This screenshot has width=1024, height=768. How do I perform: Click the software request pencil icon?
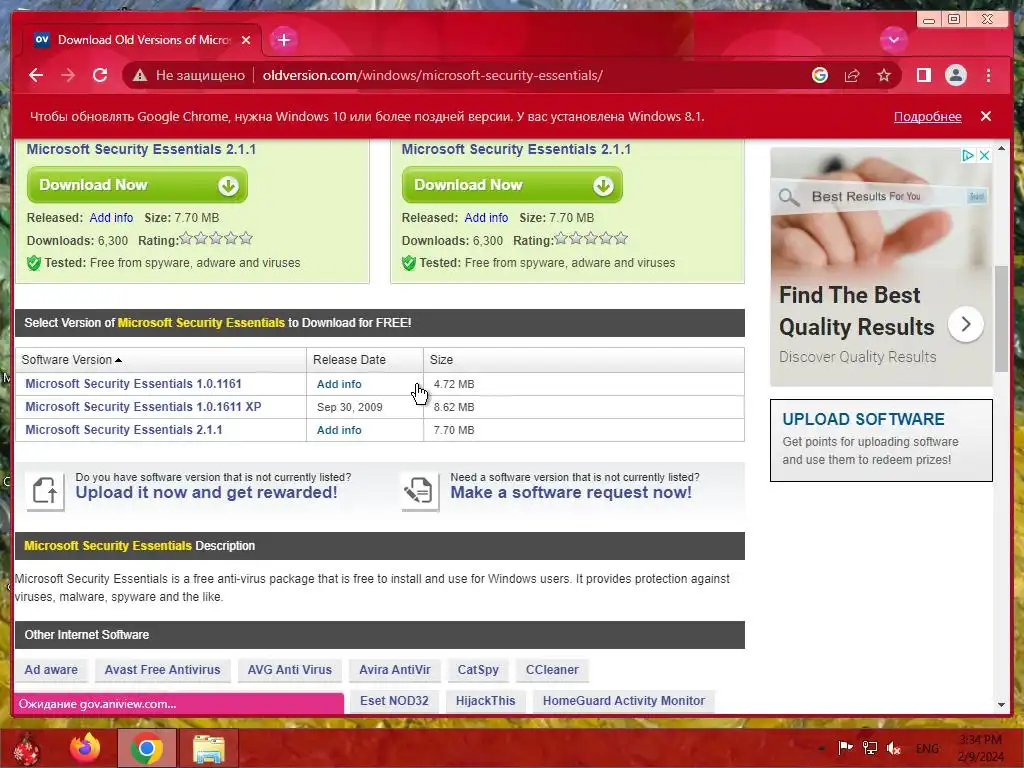[x=419, y=490]
